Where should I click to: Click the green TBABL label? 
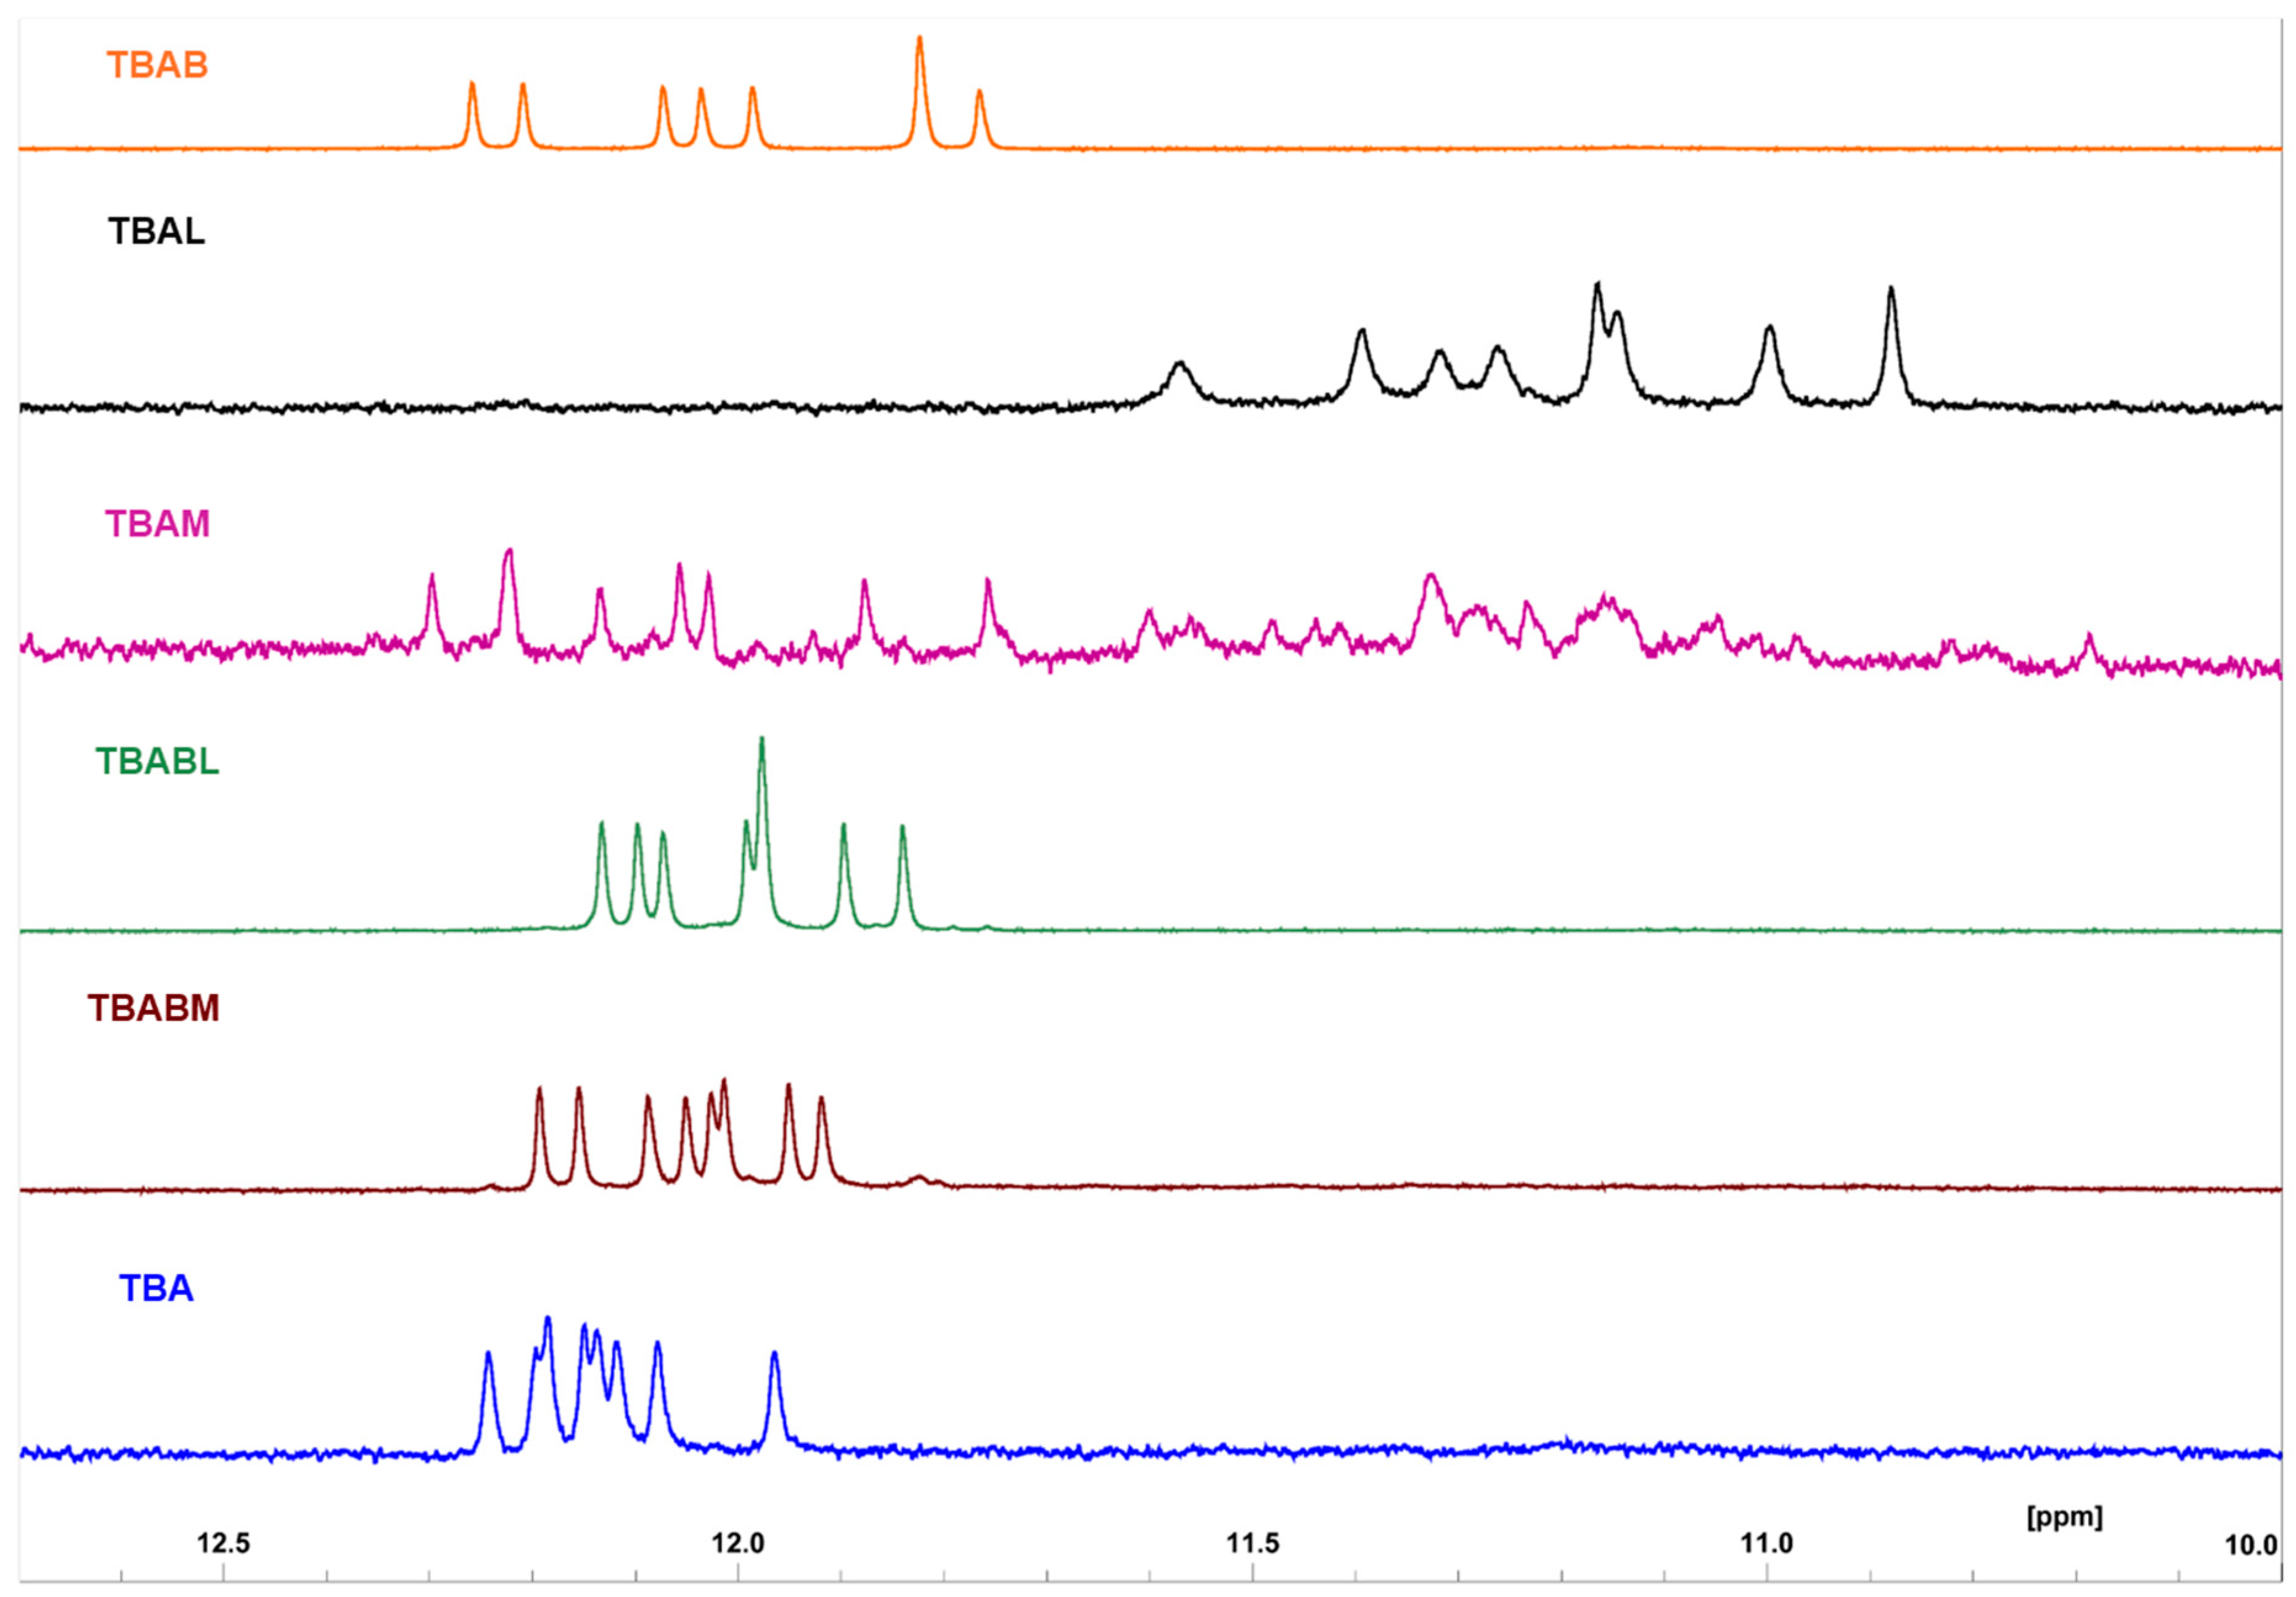(x=157, y=762)
